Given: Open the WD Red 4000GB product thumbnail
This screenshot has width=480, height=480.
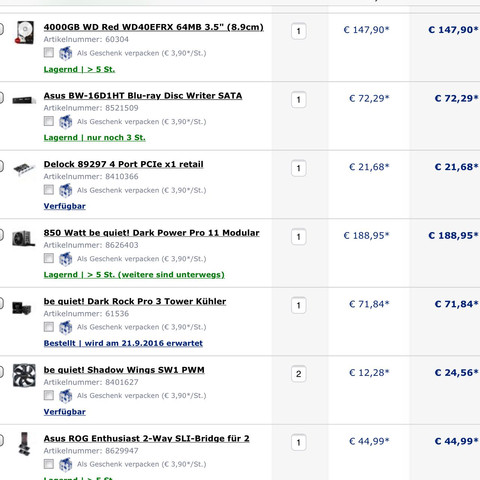Looking at the screenshot, I should coord(25,32).
